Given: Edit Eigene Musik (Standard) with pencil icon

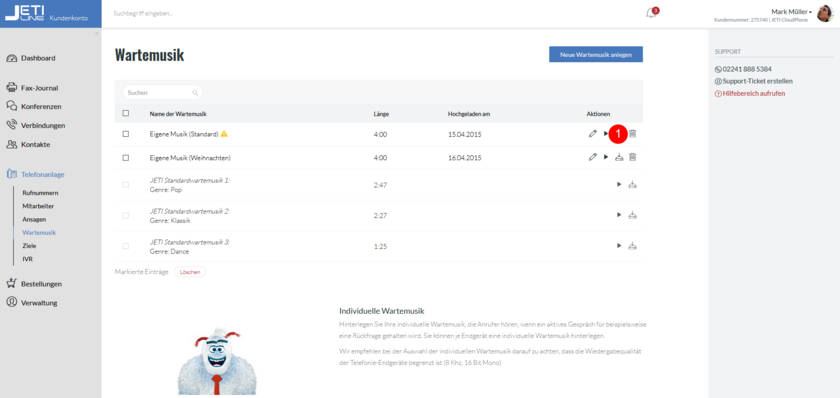Looking at the screenshot, I should click(592, 134).
